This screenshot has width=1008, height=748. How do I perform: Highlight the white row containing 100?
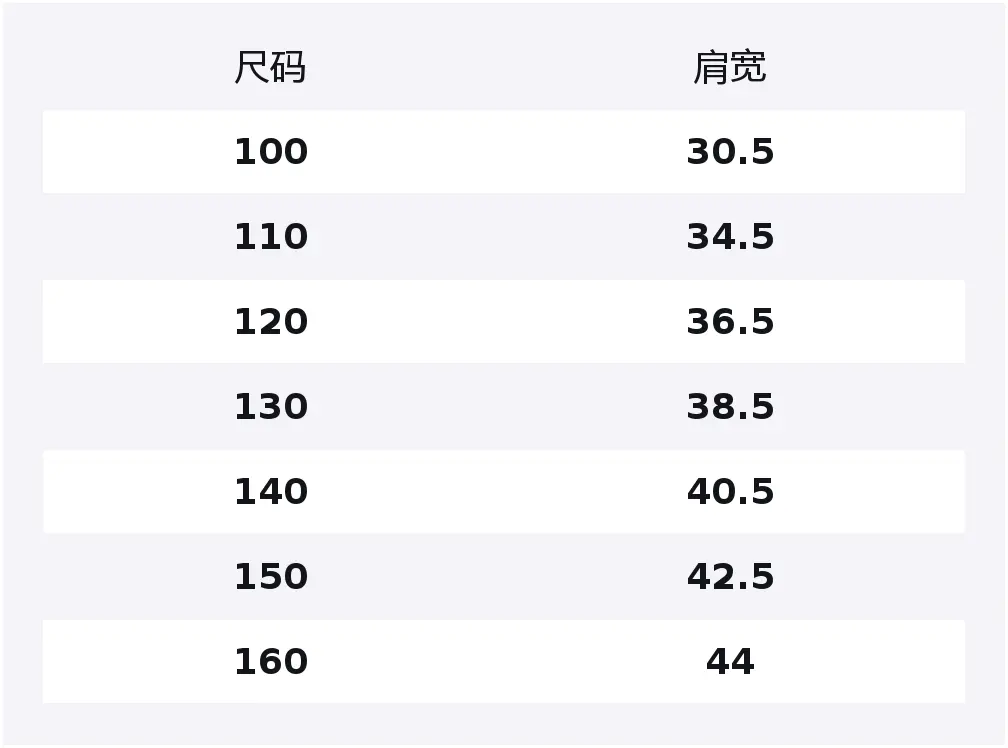(x=500, y=152)
